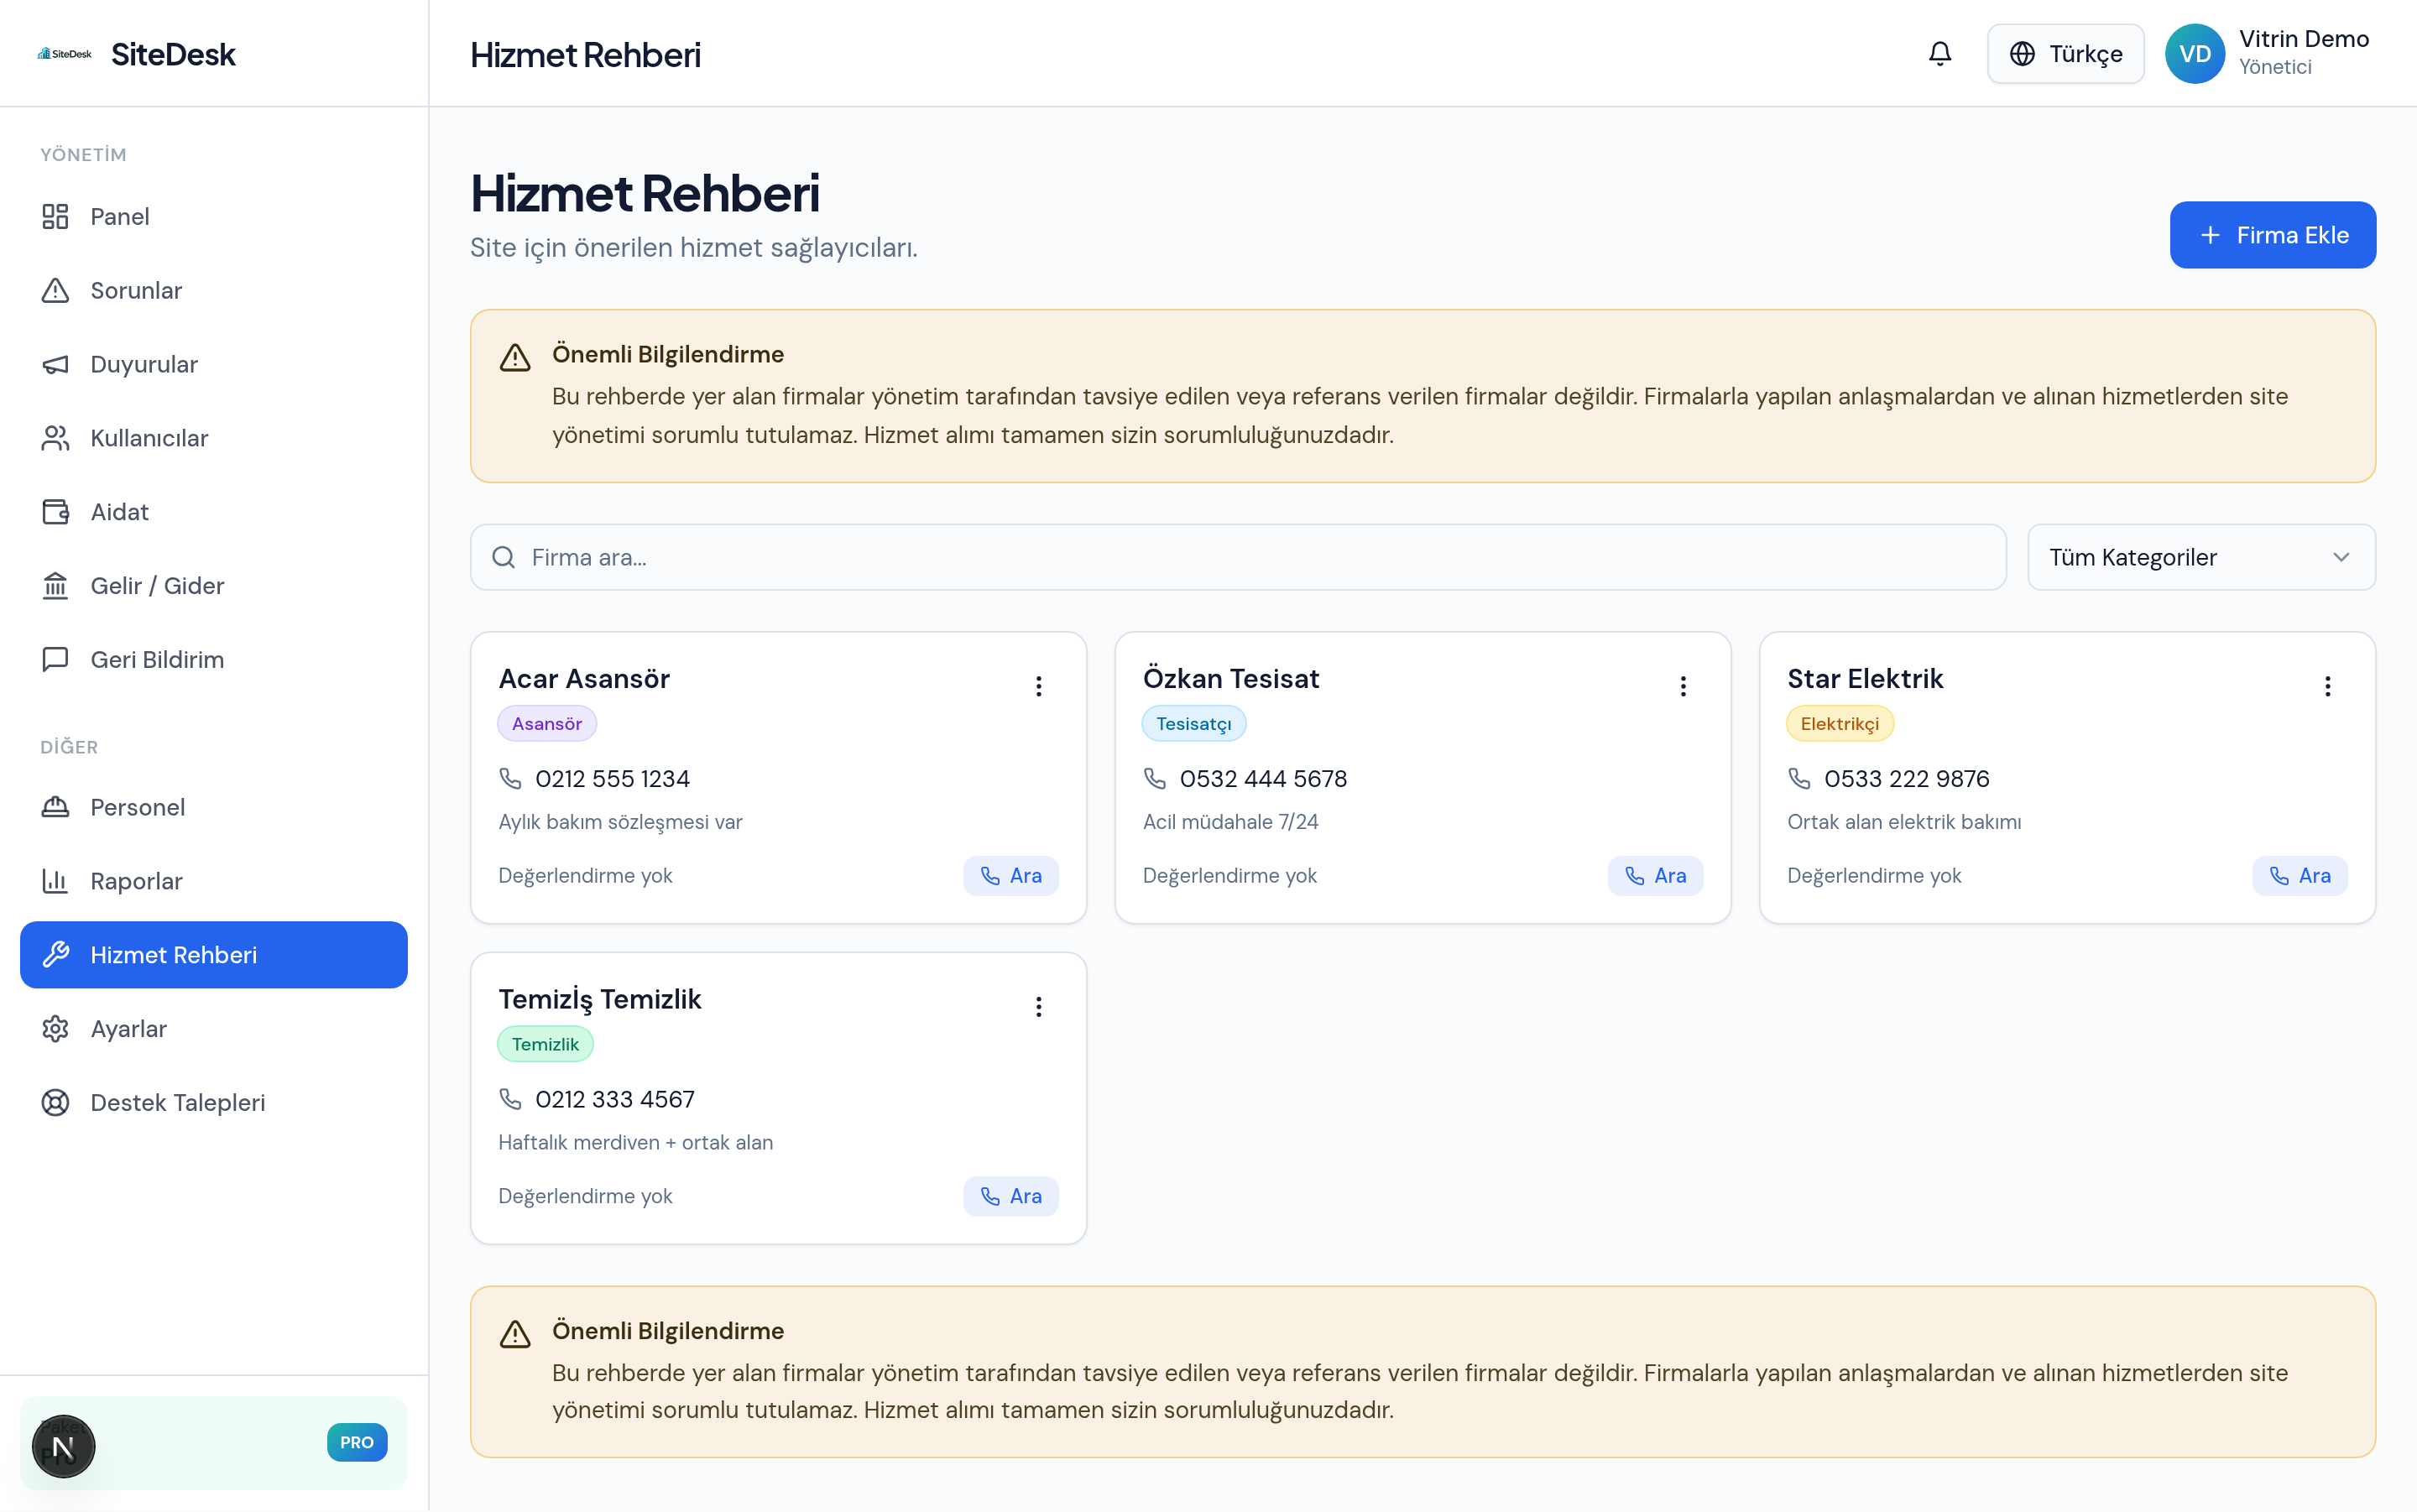The width and height of the screenshot is (2417, 1512).
Task: Expand the Tüm Kategoriler dropdown
Action: click(2201, 558)
